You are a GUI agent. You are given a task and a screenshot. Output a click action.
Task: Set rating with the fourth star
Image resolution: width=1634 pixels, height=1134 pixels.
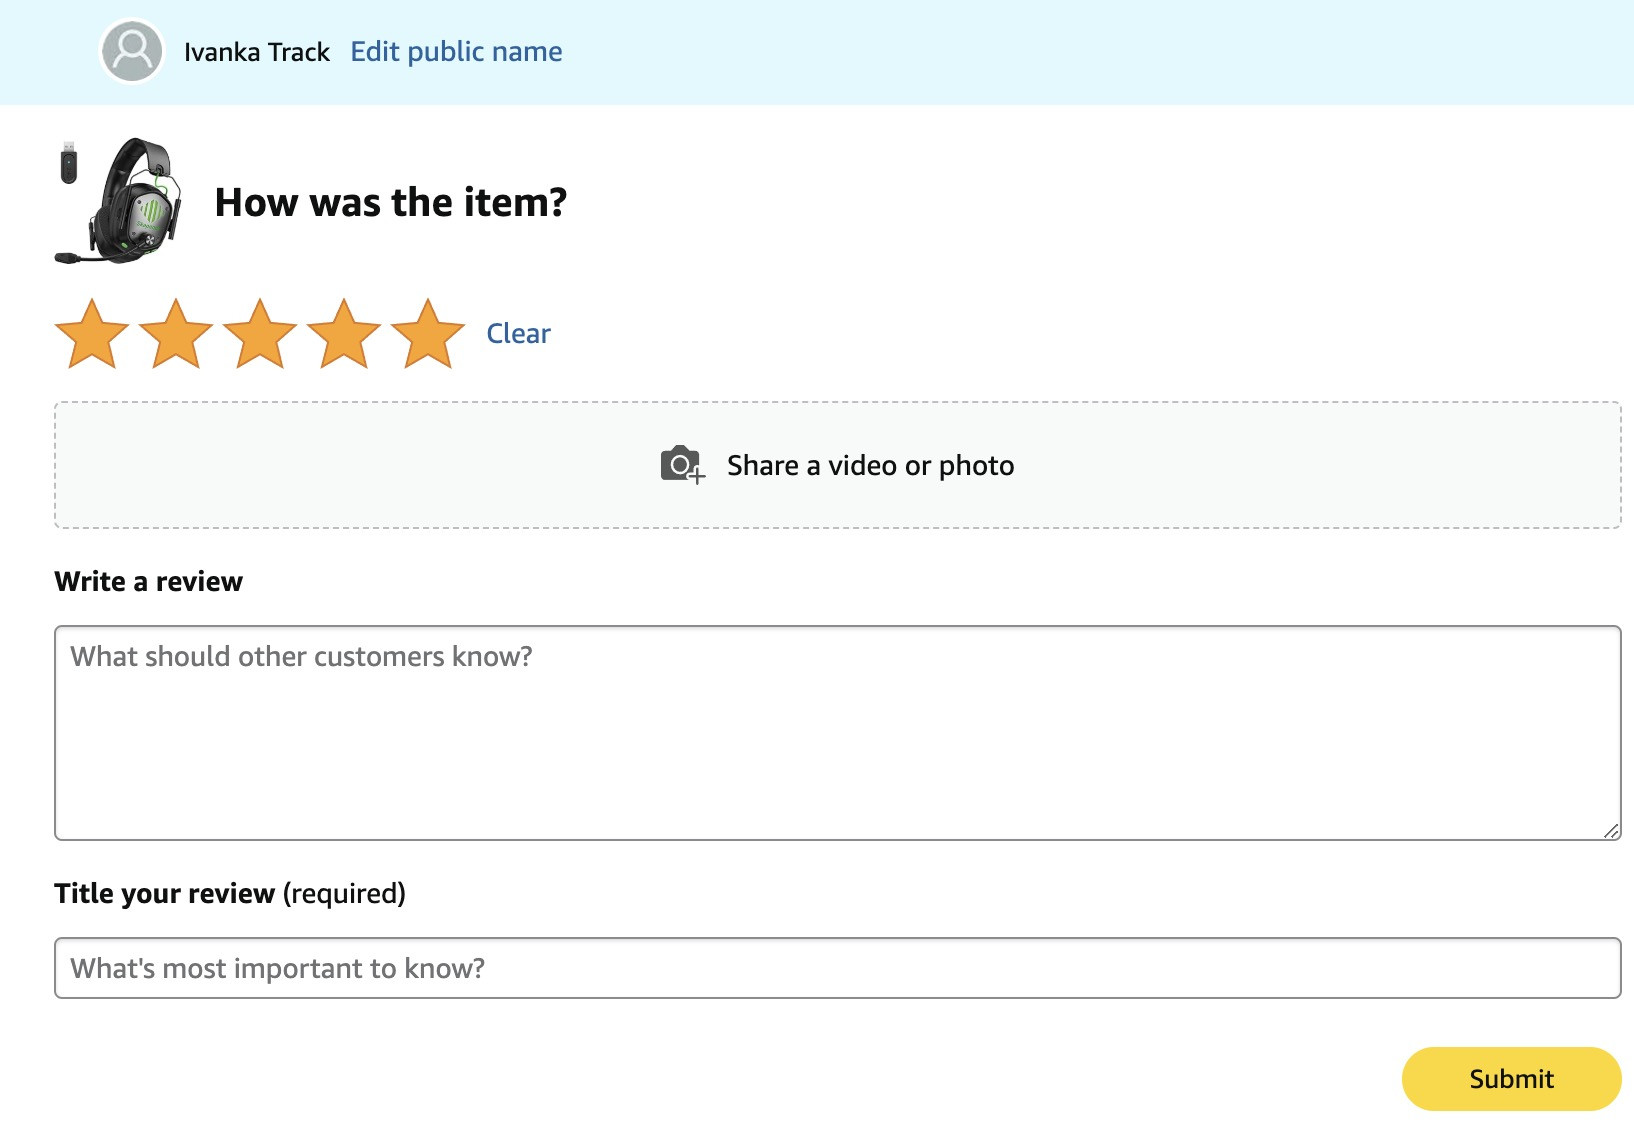coord(344,334)
